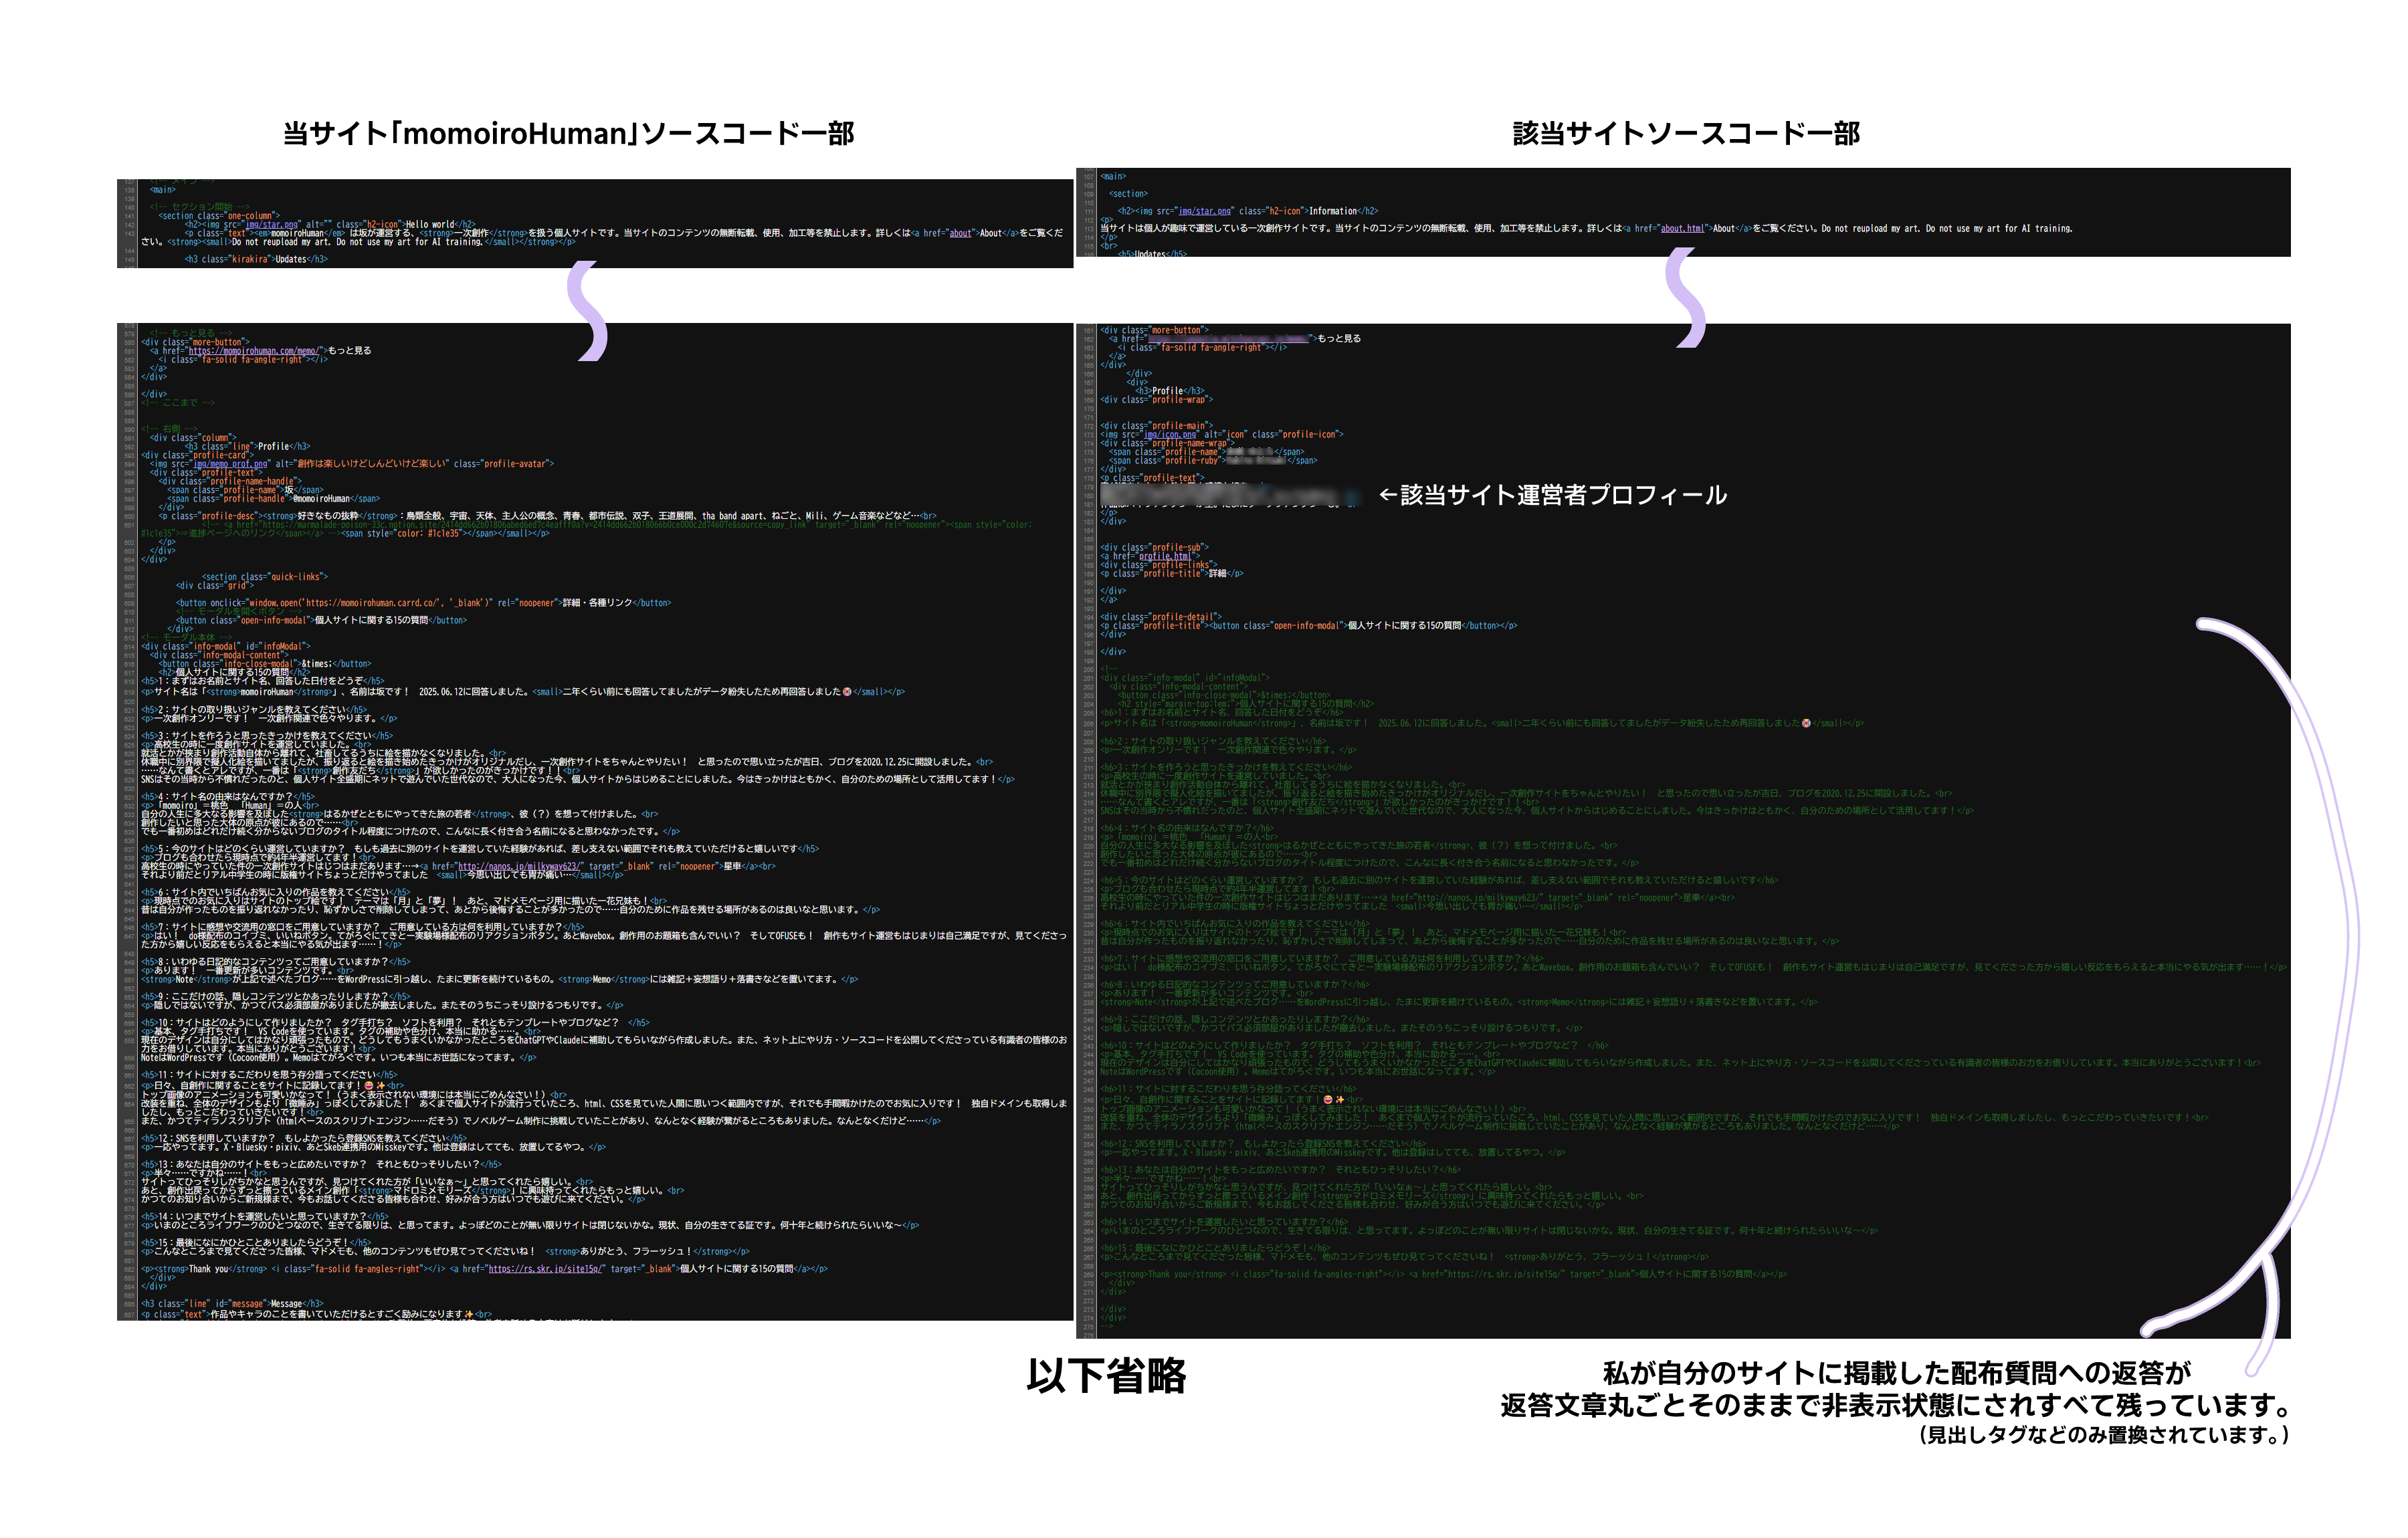2408x1538 pixels.
Task: Click the profile.html link in right panel
Action: coord(1165,556)
